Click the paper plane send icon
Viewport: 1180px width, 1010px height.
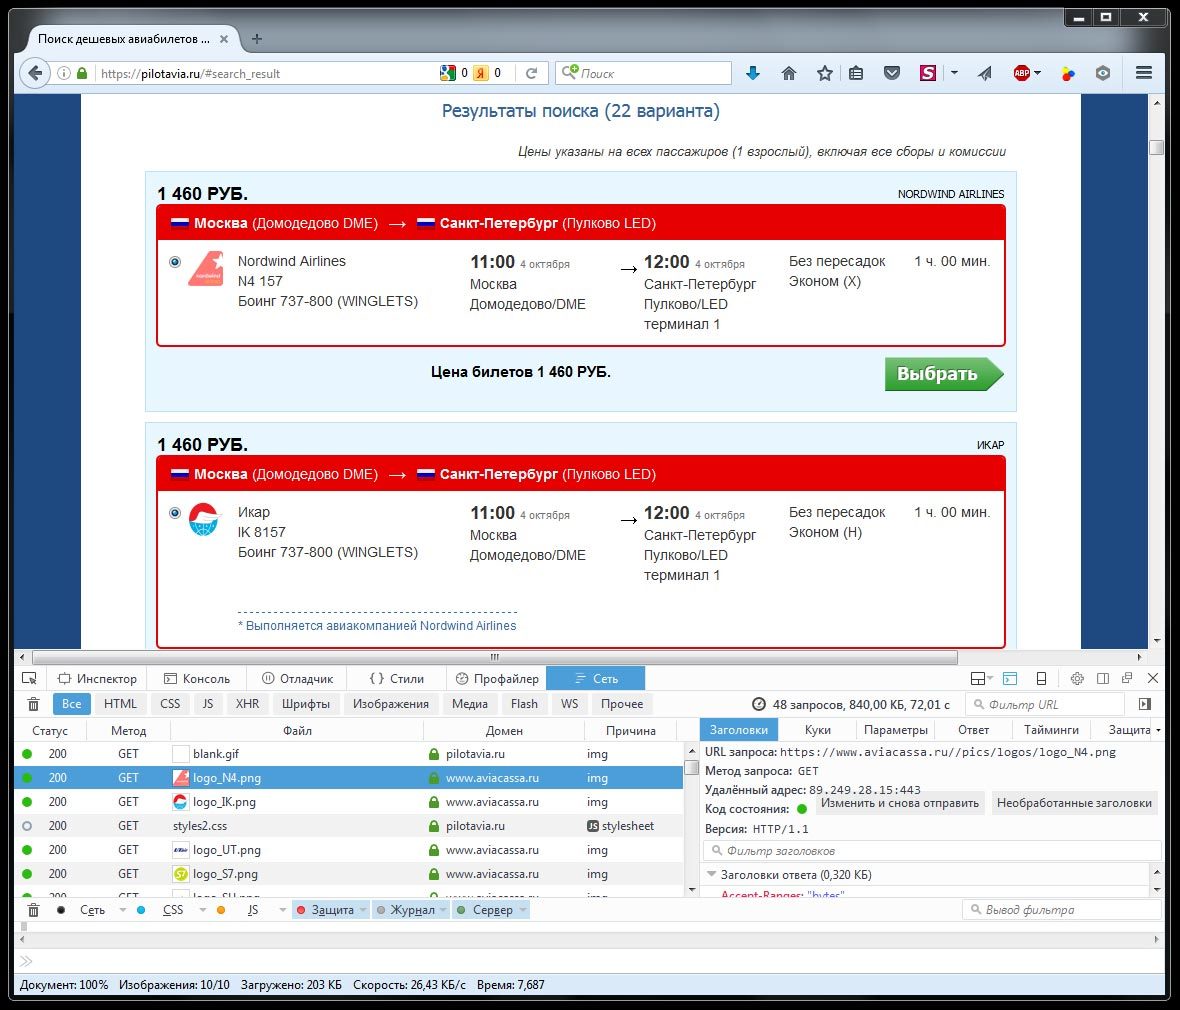(x=984, y=73)
